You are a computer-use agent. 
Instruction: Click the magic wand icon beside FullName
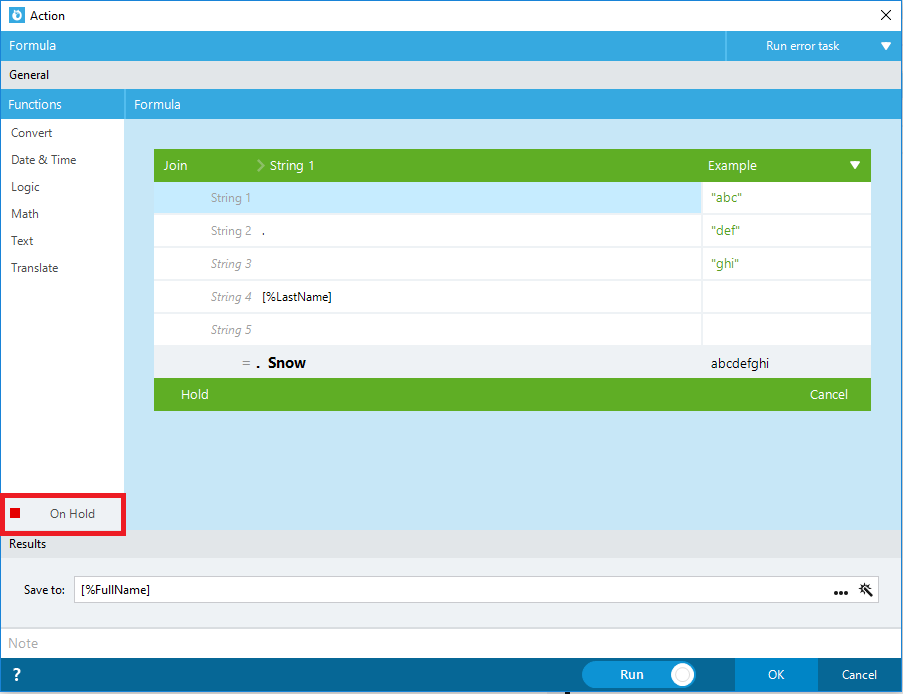pos(866,590)
